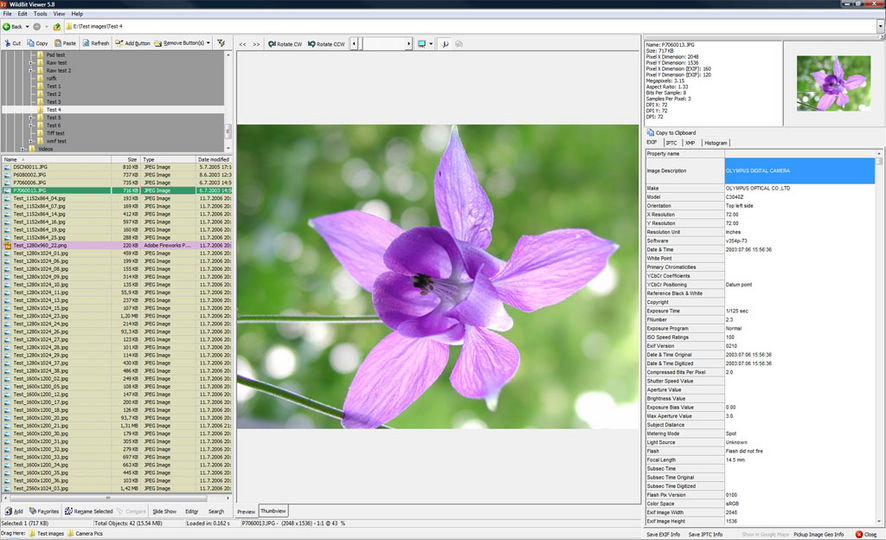Click the address path field
The width and height of the screenshot is (886, 540).
472,27
